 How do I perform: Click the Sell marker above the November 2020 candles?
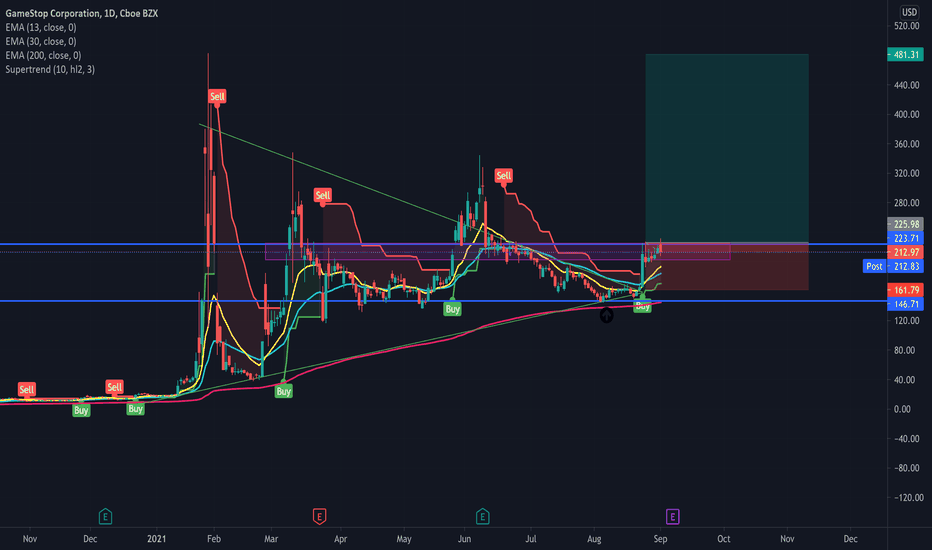[x=26, y=389]
